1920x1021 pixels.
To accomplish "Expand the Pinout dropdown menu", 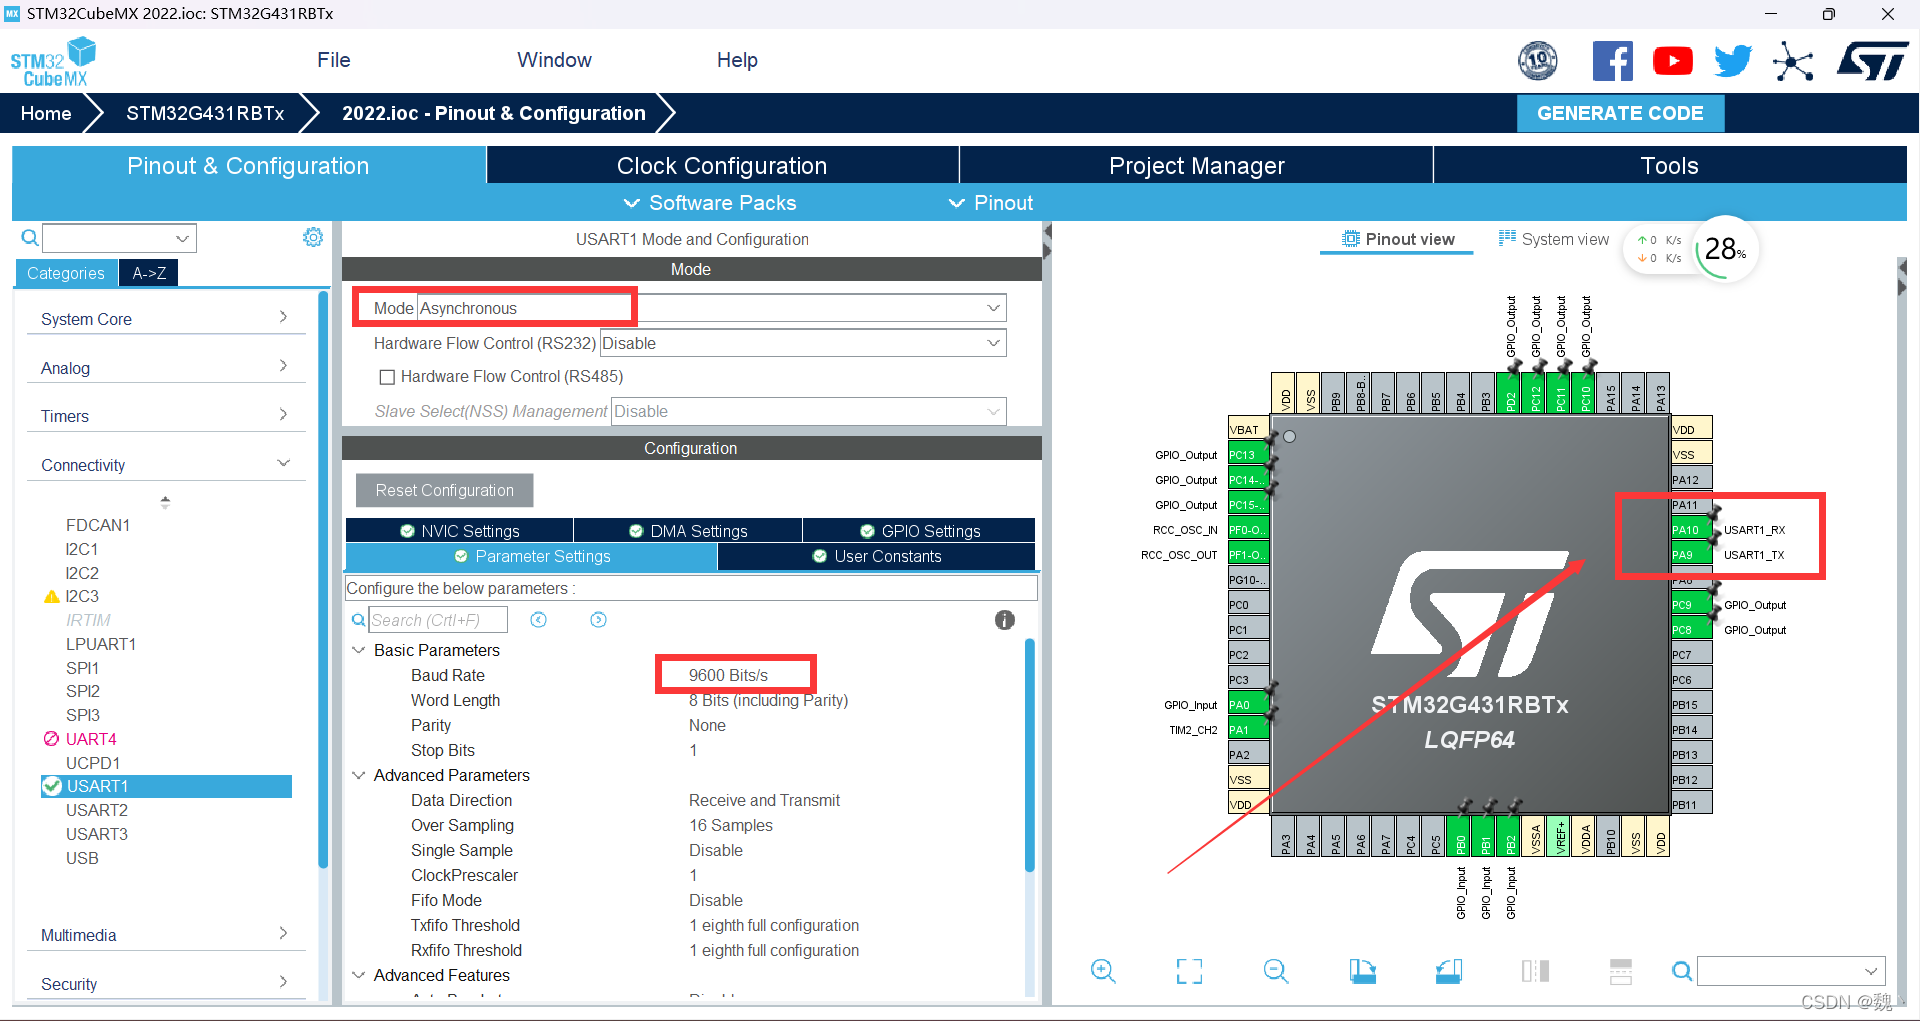I will tap(990, 203).
